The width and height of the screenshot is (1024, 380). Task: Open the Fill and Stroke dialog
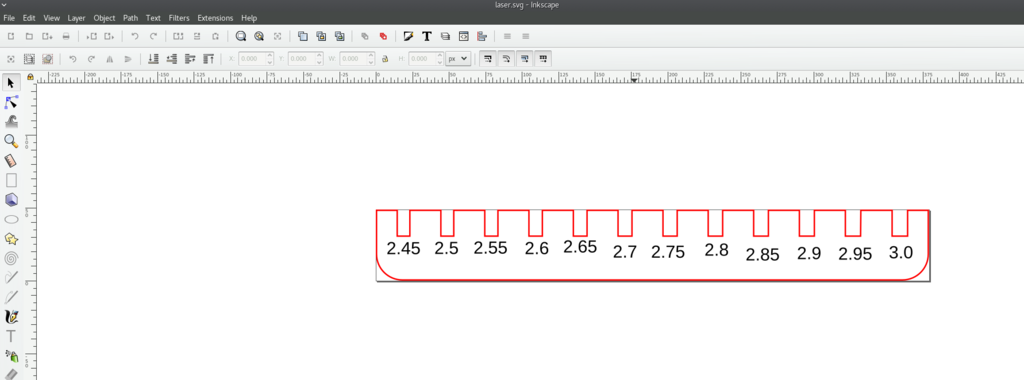point(409,37)
